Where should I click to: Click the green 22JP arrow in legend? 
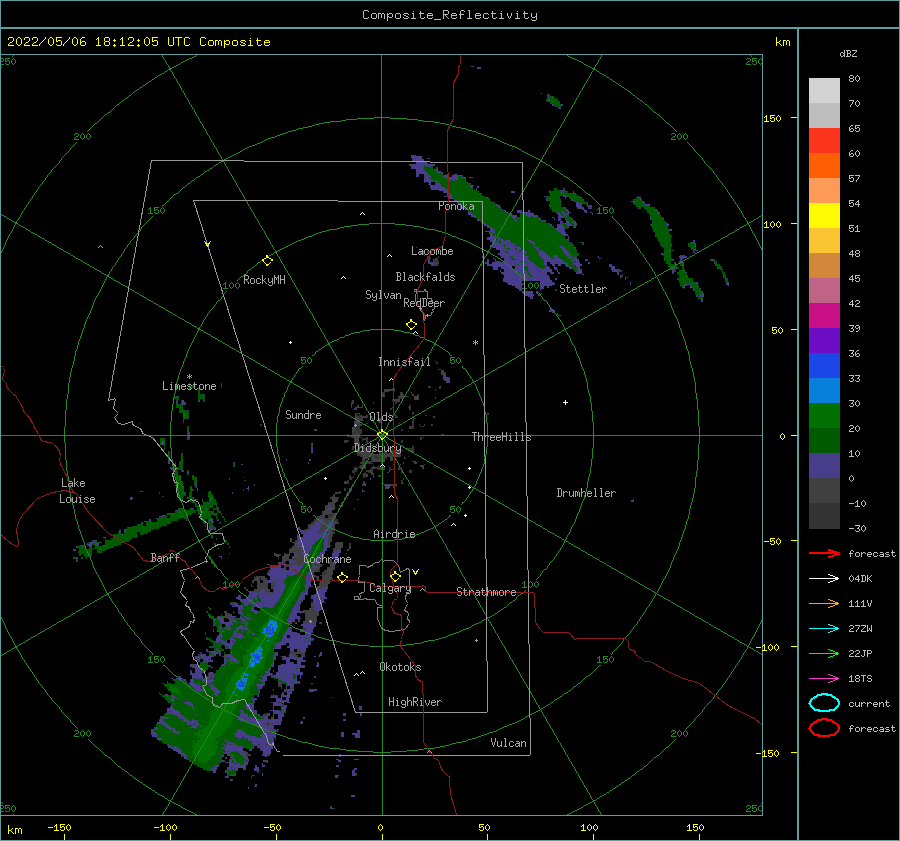[824, 653]
